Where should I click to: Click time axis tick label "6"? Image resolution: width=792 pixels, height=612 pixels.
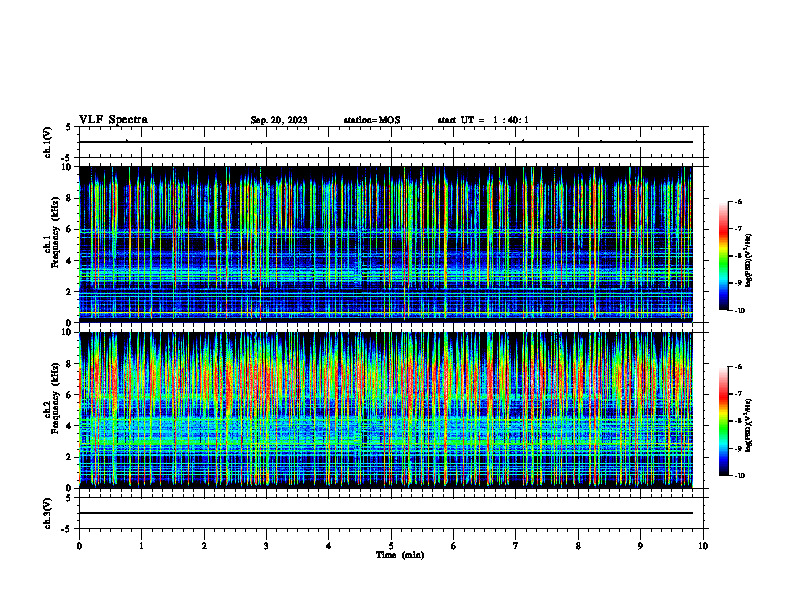[x=454, y=546]
